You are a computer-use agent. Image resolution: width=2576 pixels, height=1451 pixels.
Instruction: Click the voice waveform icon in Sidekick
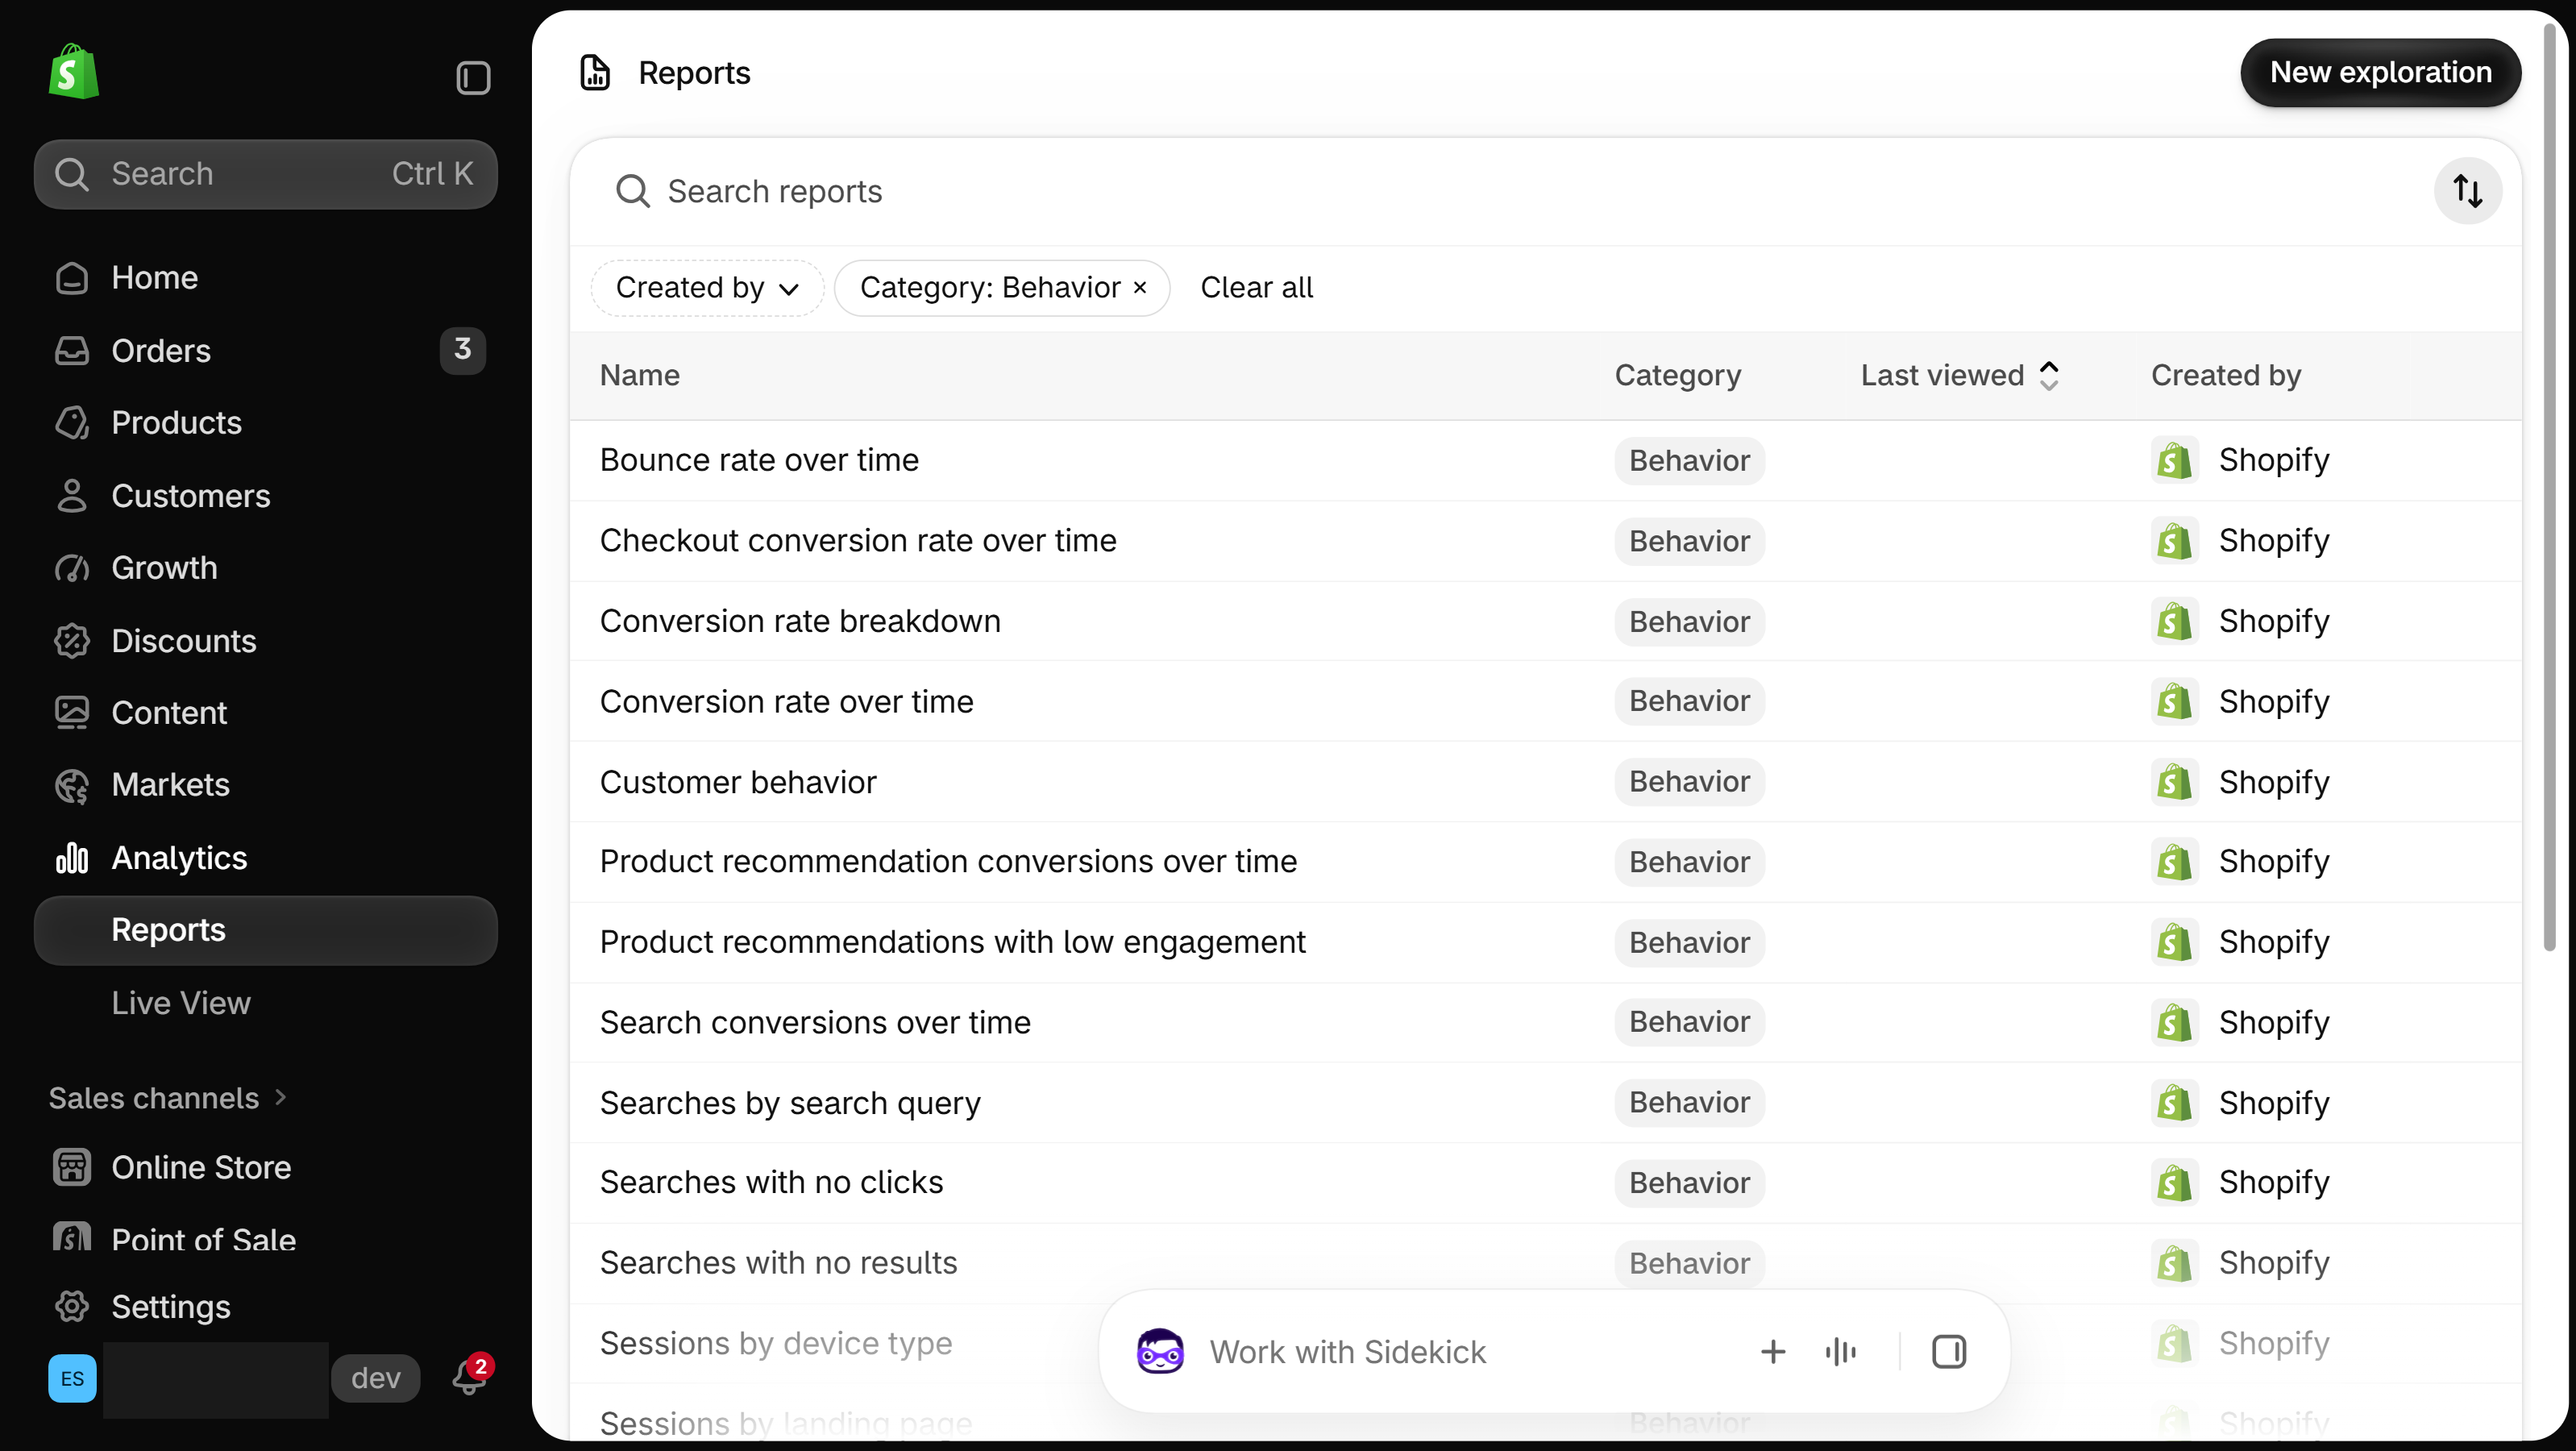click(1840, 1351)
